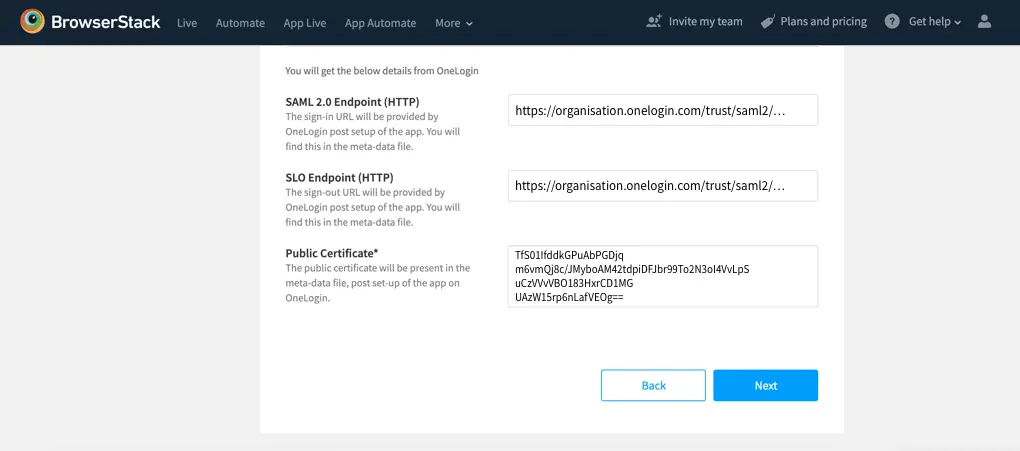Image resolution: width=1020 pixels, height=451 pixels.
Task: Click the add-person icon beside Invite my team
Action: point(654,21)
